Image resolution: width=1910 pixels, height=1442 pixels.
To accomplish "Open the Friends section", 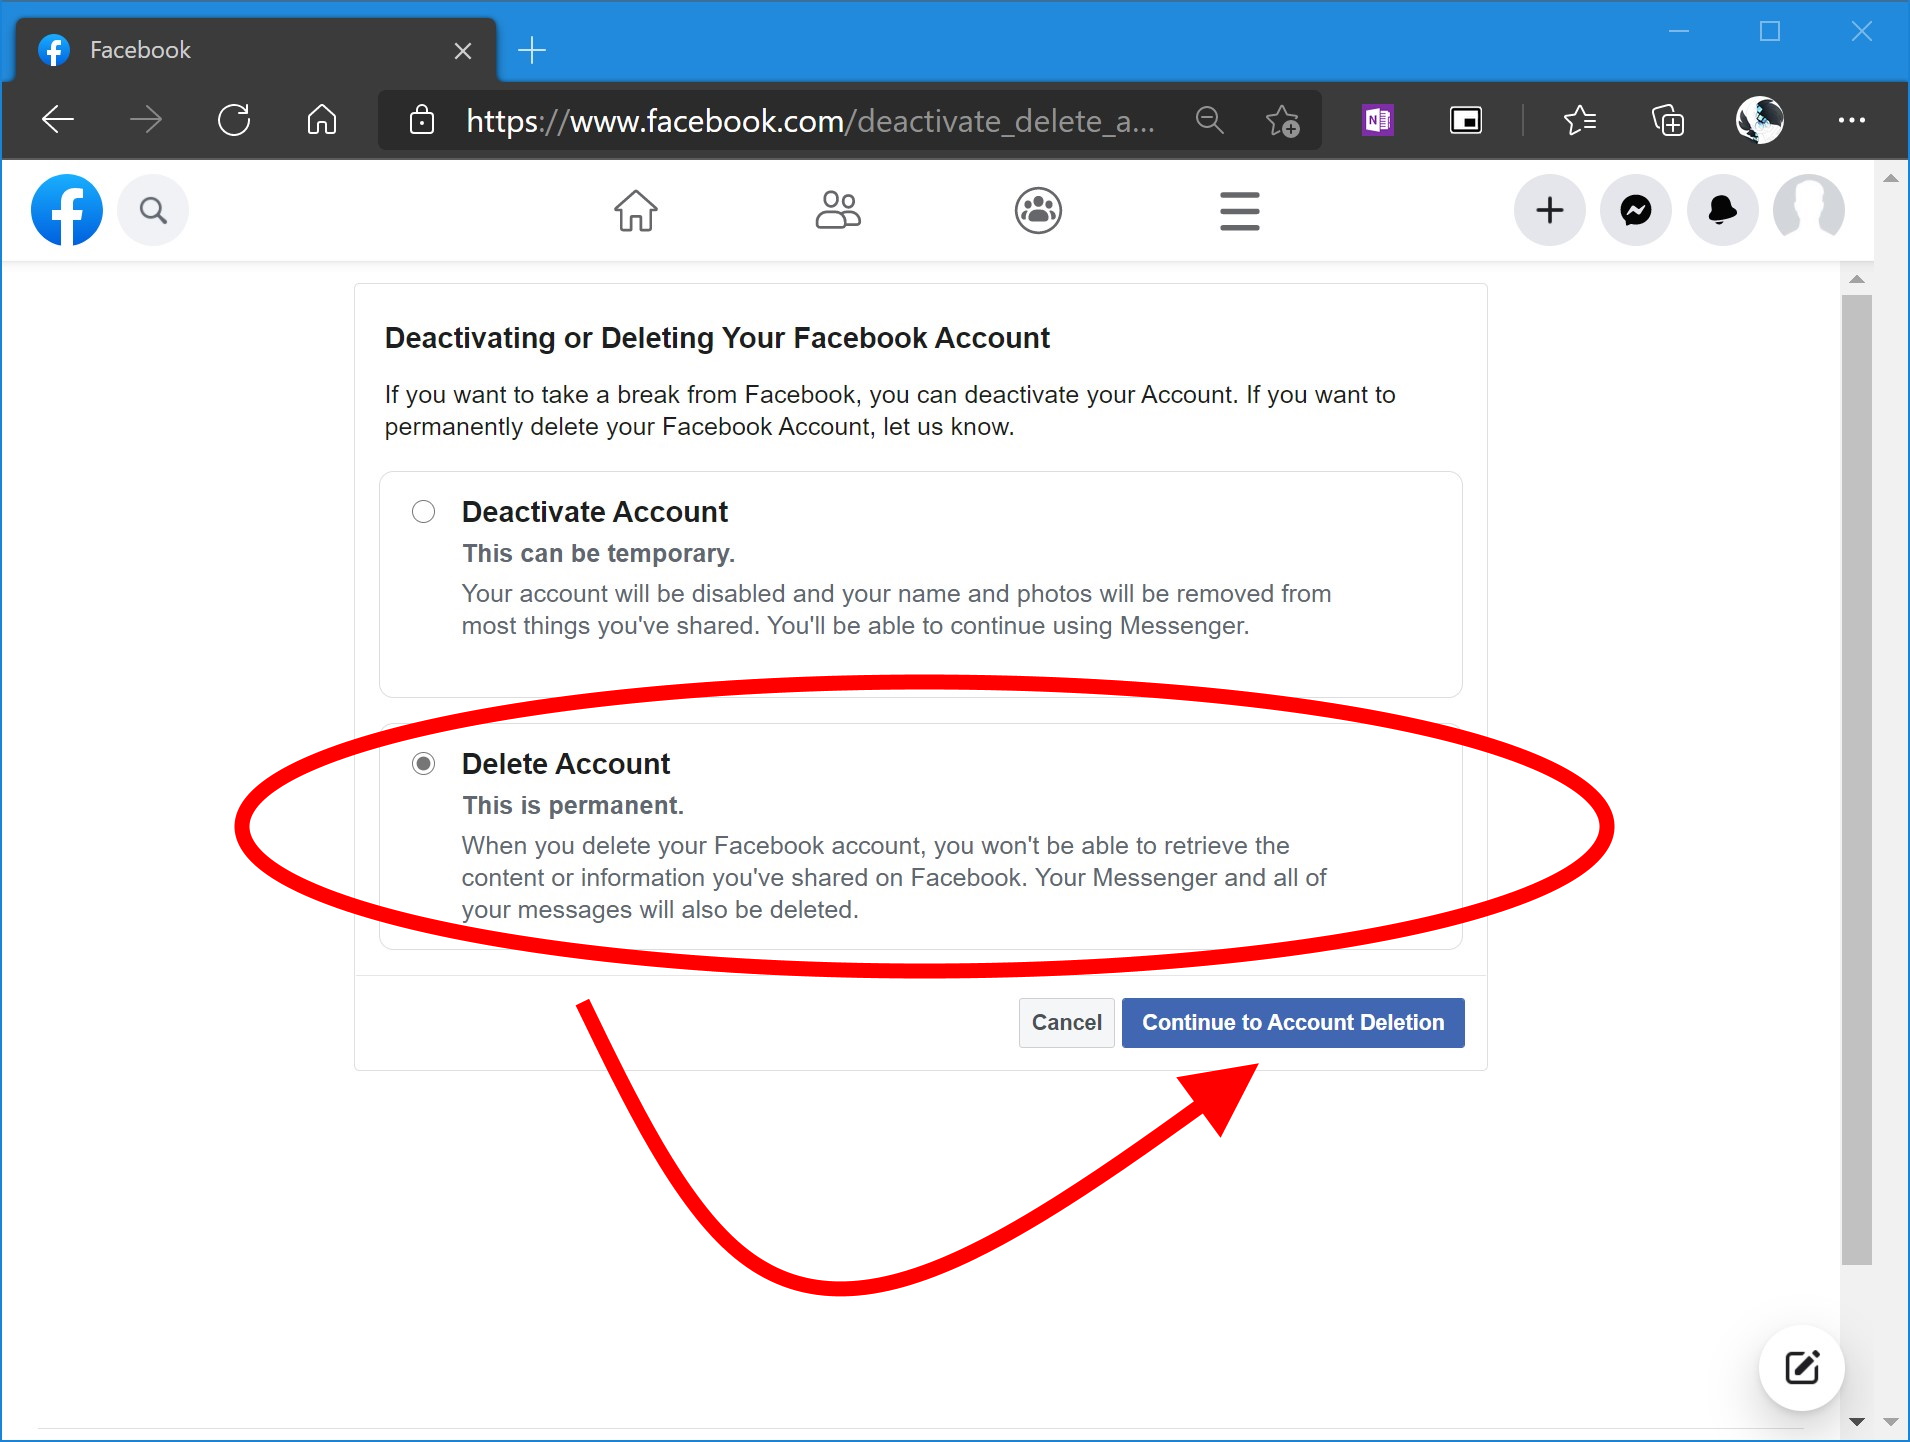I will coord(838,210).
